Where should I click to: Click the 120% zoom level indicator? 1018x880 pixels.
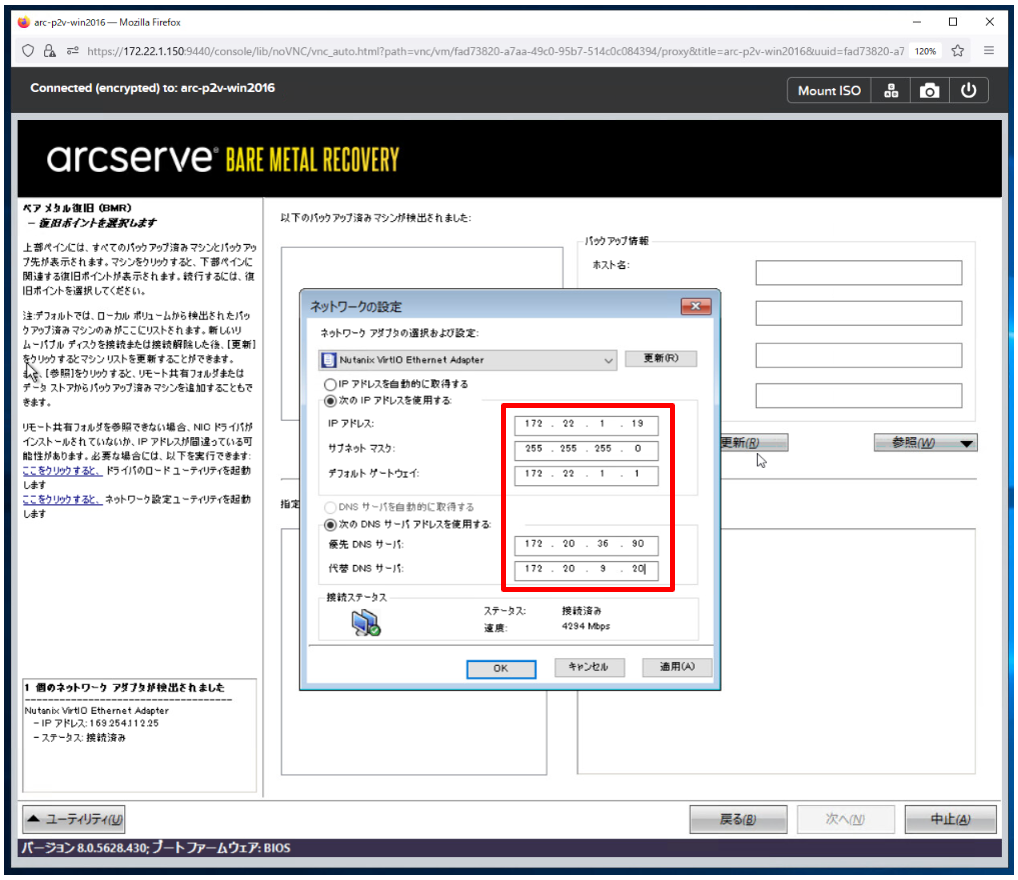[925, 51]
